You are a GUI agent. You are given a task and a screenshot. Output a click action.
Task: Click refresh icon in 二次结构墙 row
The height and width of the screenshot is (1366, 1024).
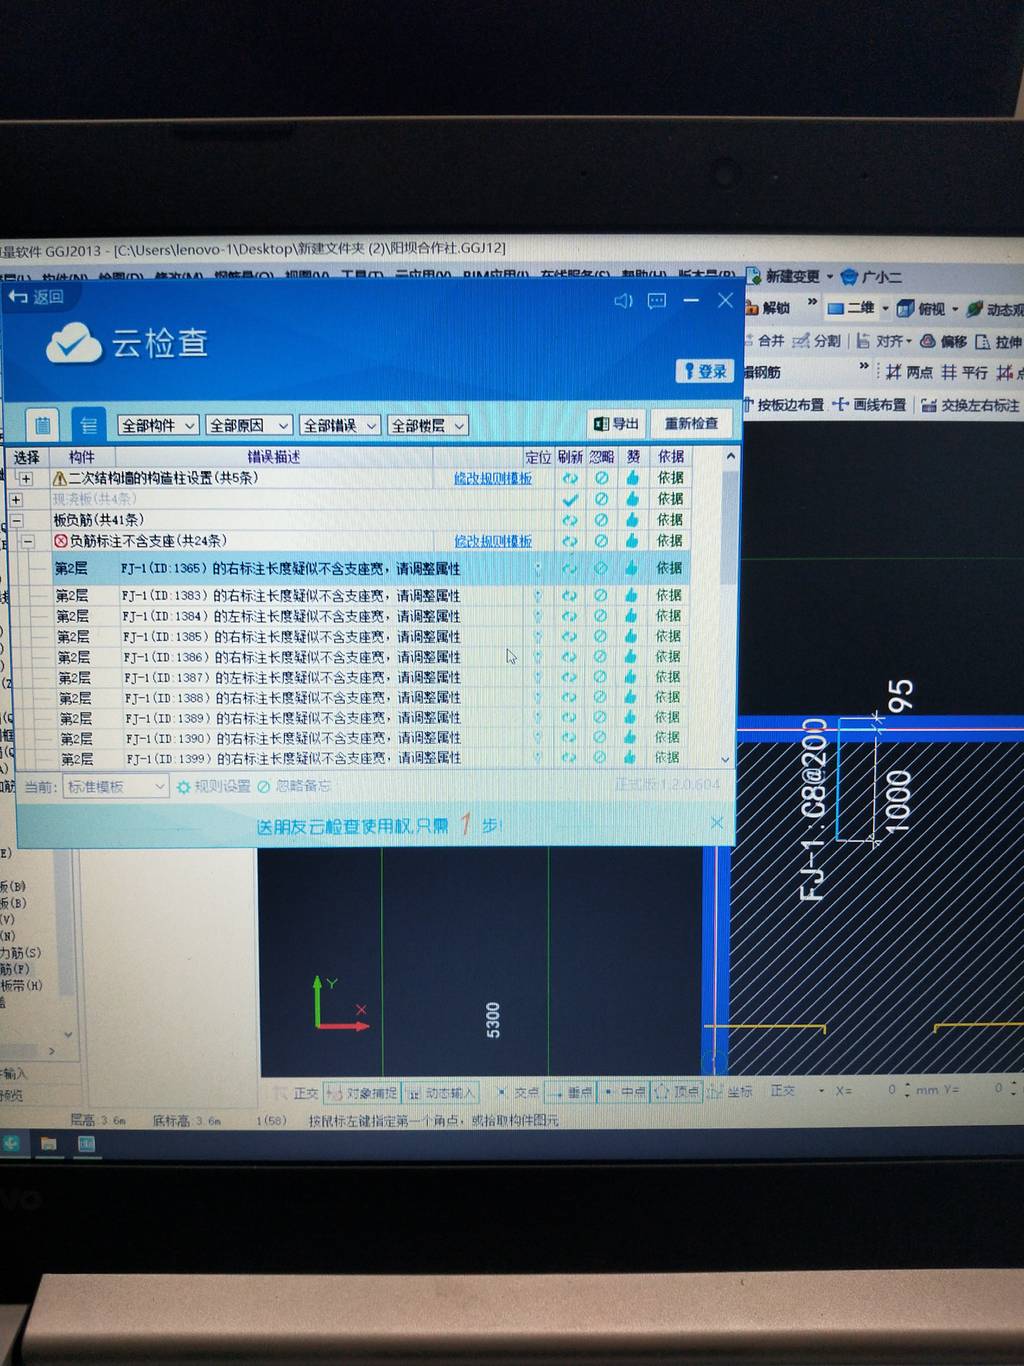tap(570, 478)
